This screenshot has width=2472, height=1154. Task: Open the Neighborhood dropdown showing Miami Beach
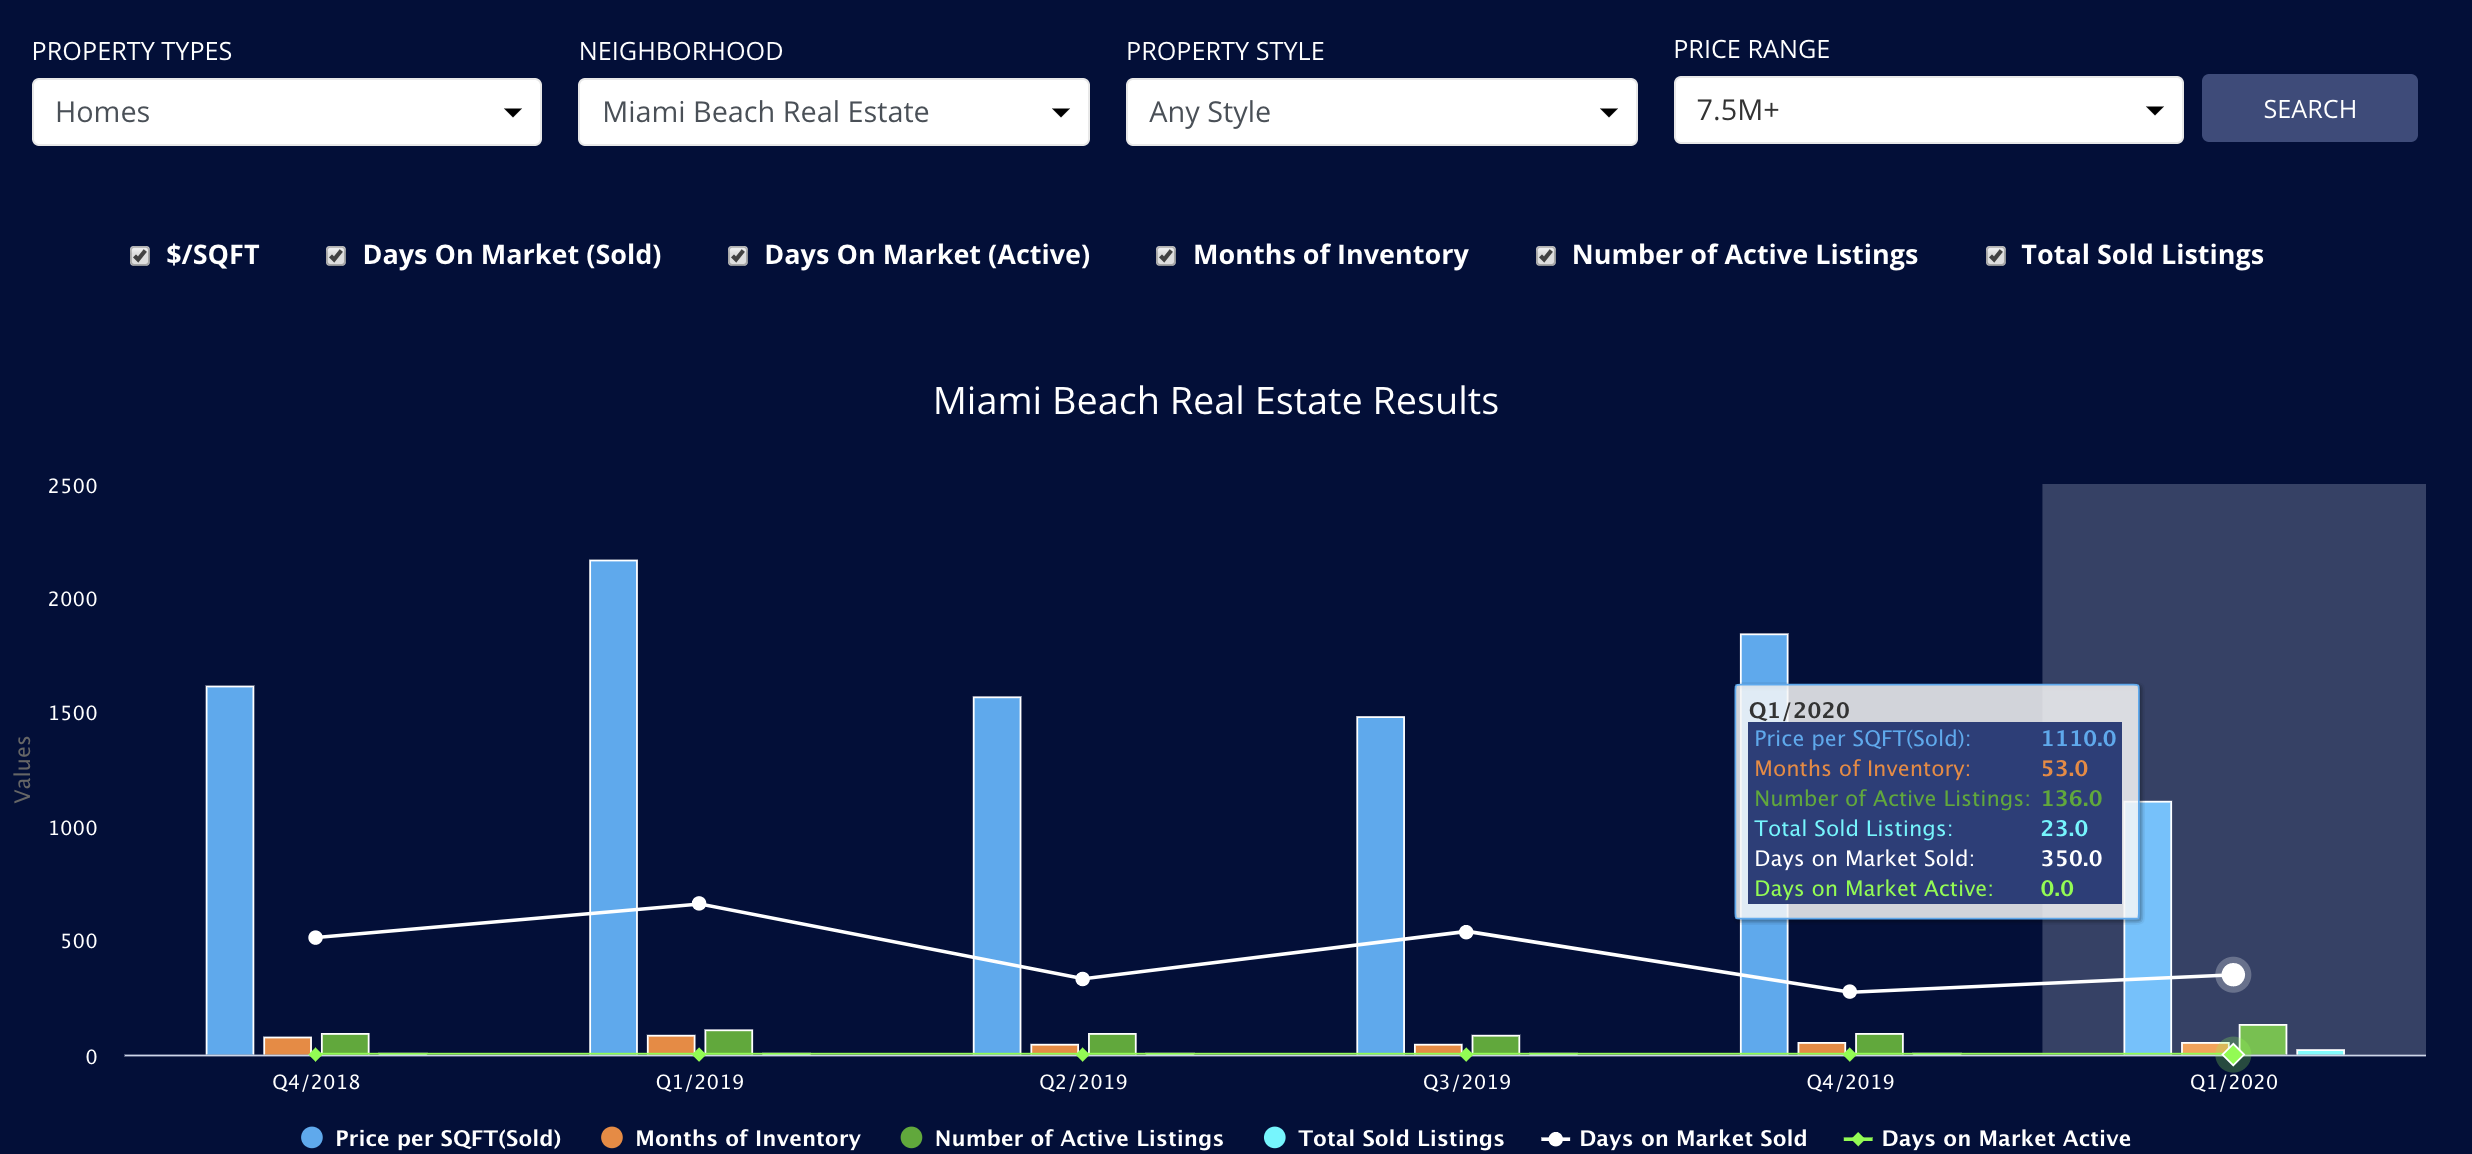pos(834,112)
